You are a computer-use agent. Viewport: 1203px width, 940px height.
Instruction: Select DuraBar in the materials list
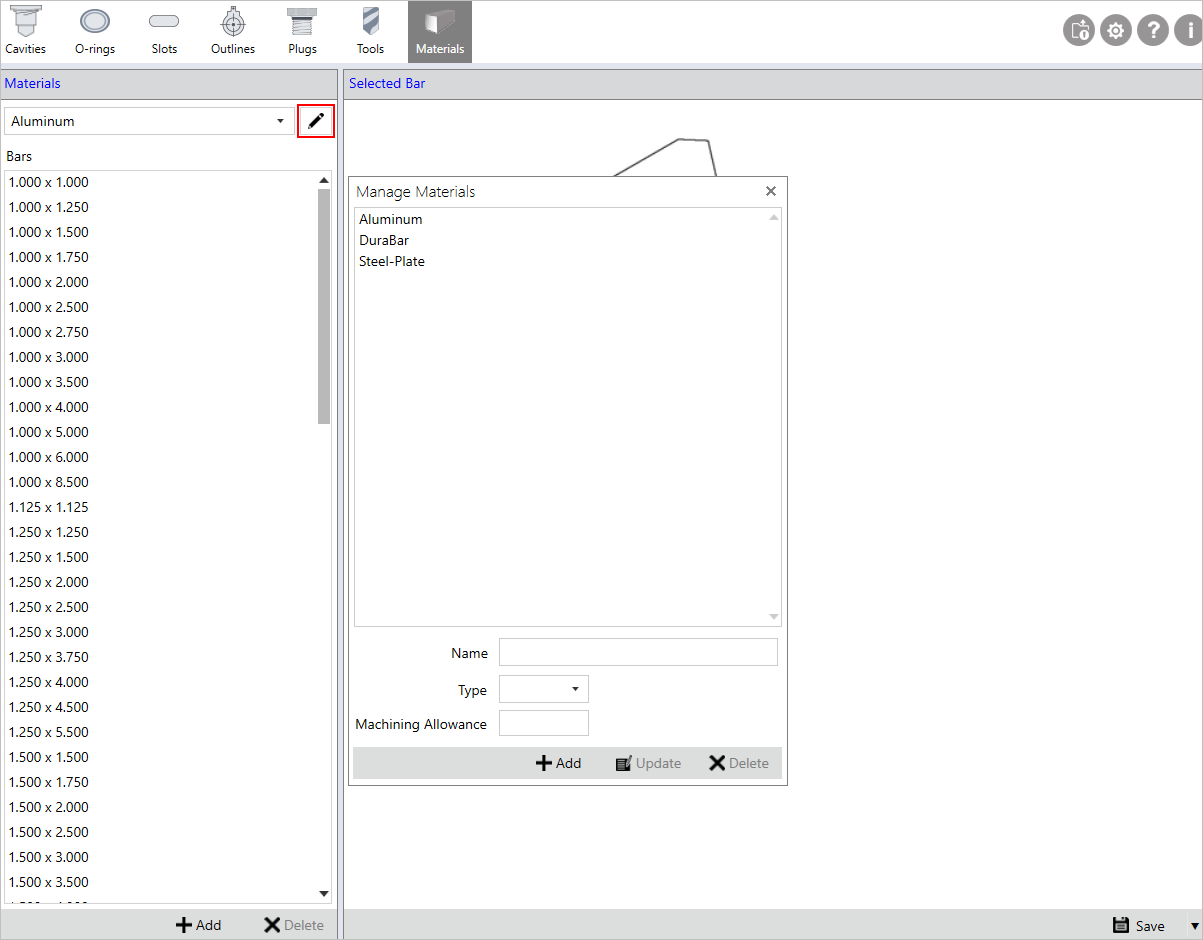point(384,240)
